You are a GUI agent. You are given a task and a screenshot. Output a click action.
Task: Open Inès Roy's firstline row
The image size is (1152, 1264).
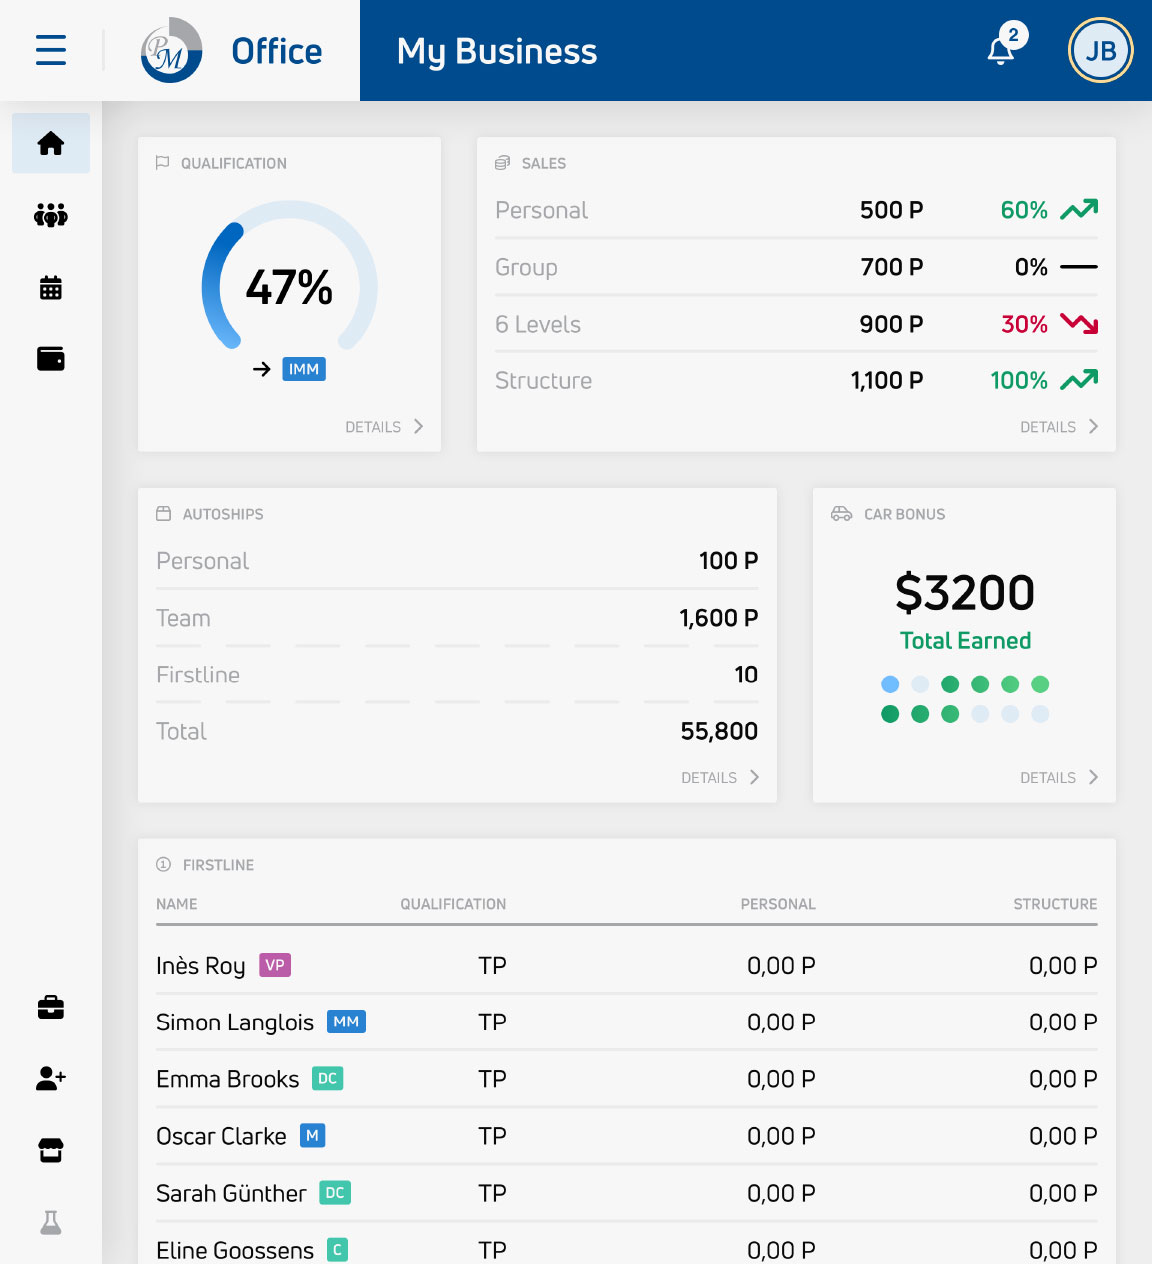(201, 966)
